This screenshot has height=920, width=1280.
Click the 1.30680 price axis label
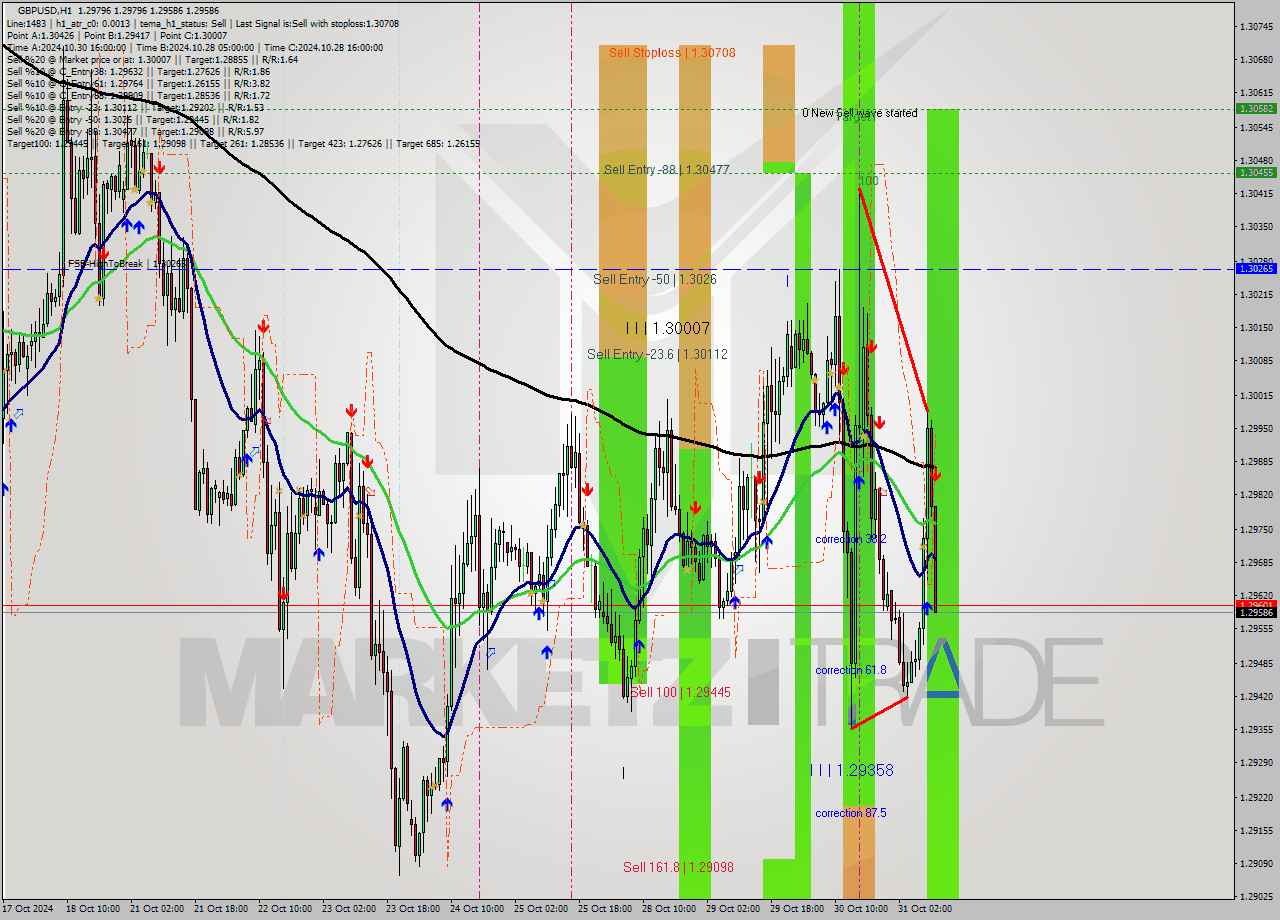coord(1256,59)
